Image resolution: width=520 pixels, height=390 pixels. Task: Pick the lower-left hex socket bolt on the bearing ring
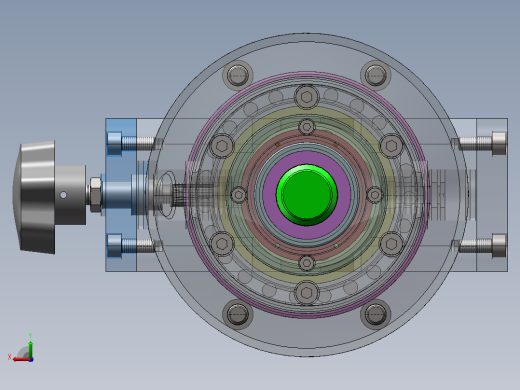pos(222,244)
